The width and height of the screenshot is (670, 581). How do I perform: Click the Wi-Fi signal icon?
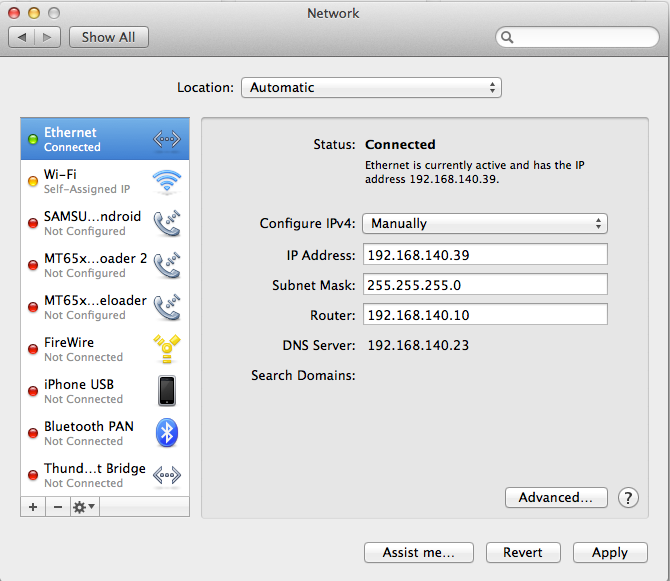(x=166, y=181)
